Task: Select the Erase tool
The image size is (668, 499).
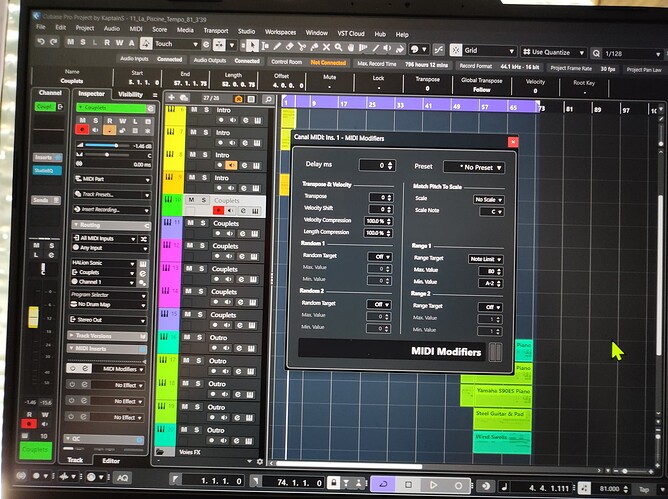Action: click(290, 46)
